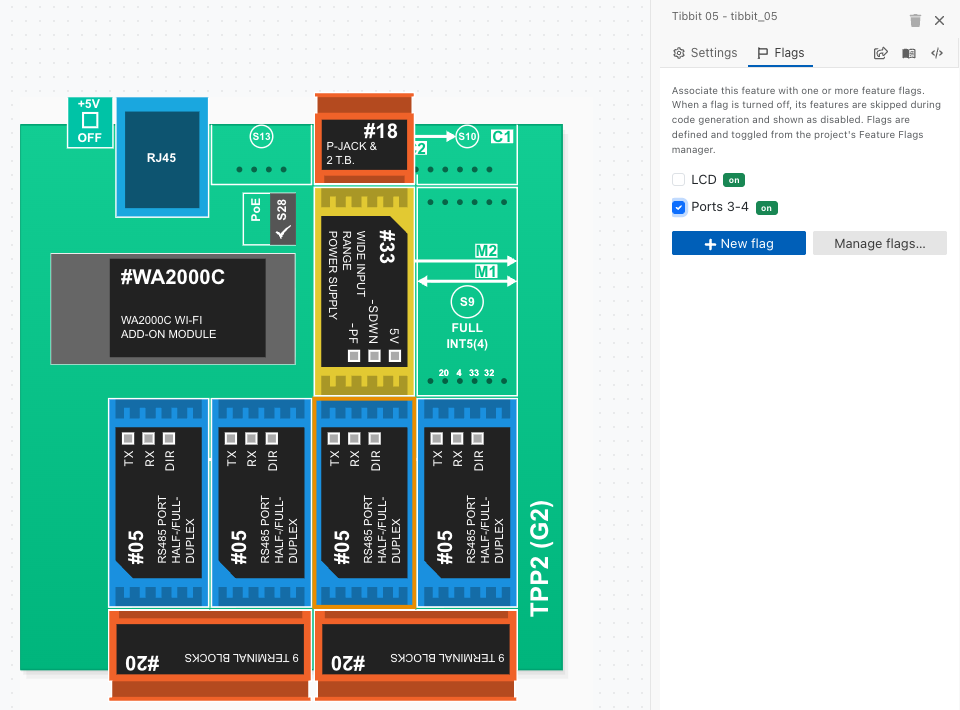Select the highlighted third #05 RS485 tibbit
Viewport: 960px width, 710px height.
[364, 503]
